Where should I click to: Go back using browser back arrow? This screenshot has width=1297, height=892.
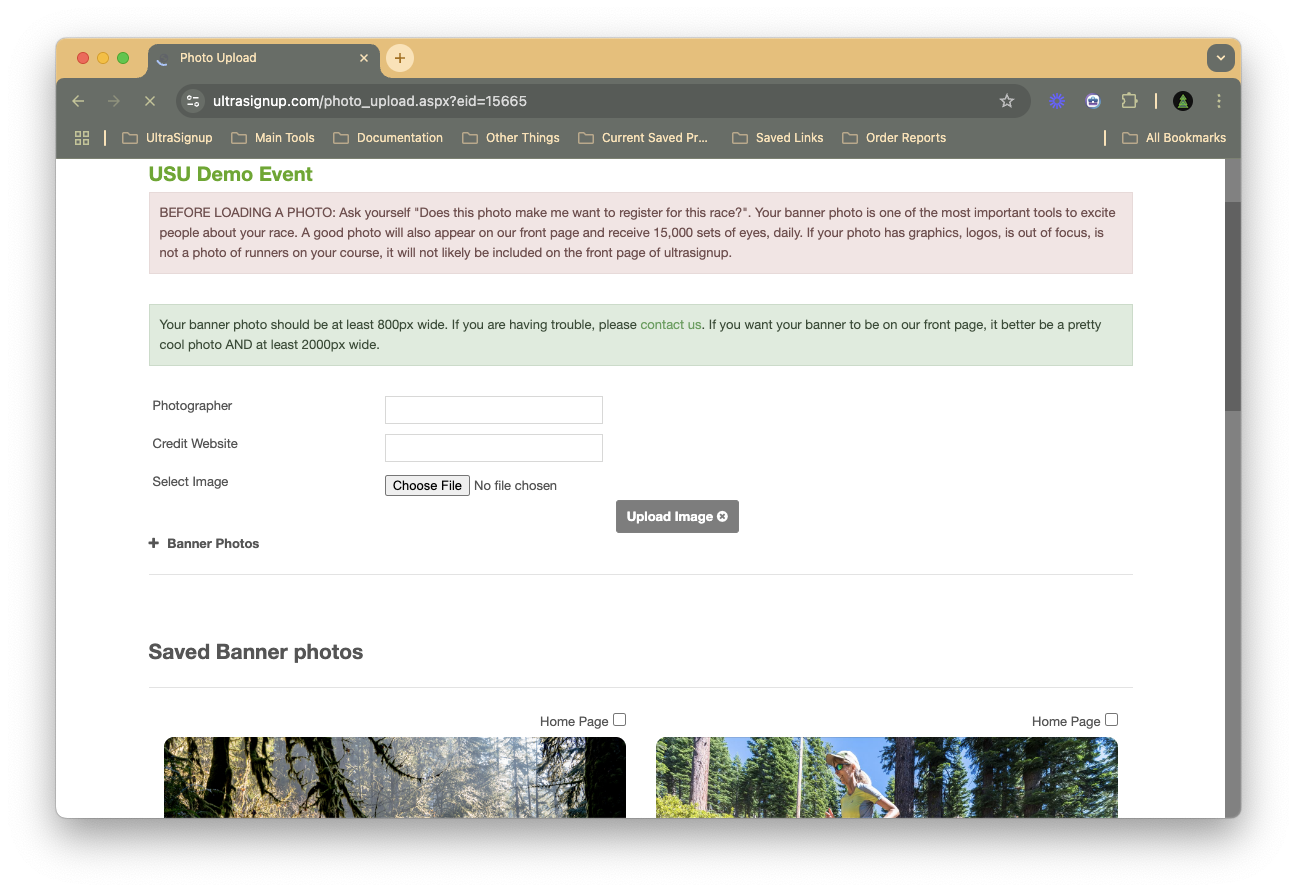78,101
